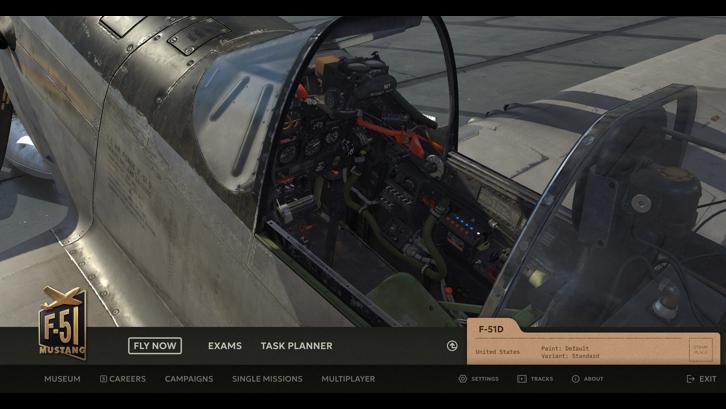Open the Exams section
Image resolution: width=726 pixels, height=409 pixels.
coord(225,346)
